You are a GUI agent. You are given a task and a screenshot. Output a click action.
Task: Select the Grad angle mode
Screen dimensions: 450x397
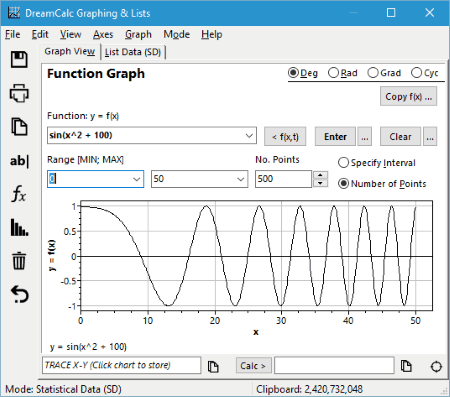tap(384, 73)
